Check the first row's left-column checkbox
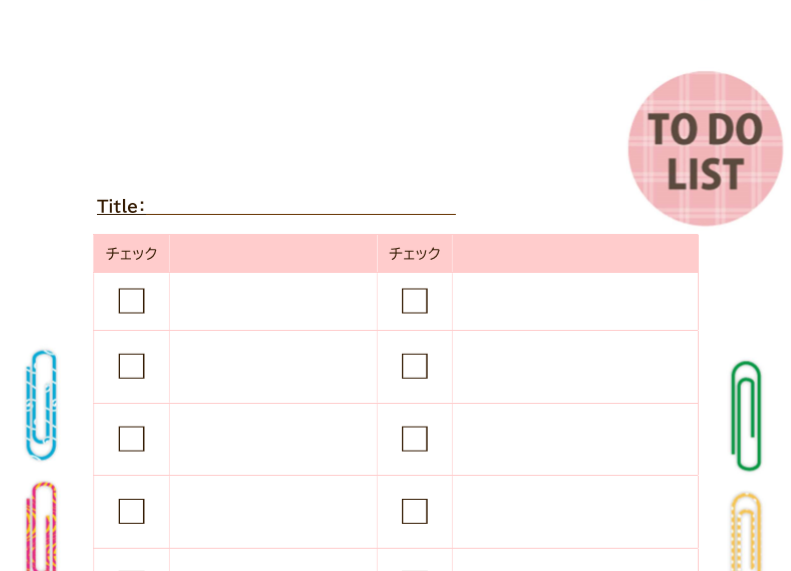The width and height of the screenshot is (791, 571). pos(131,301)
